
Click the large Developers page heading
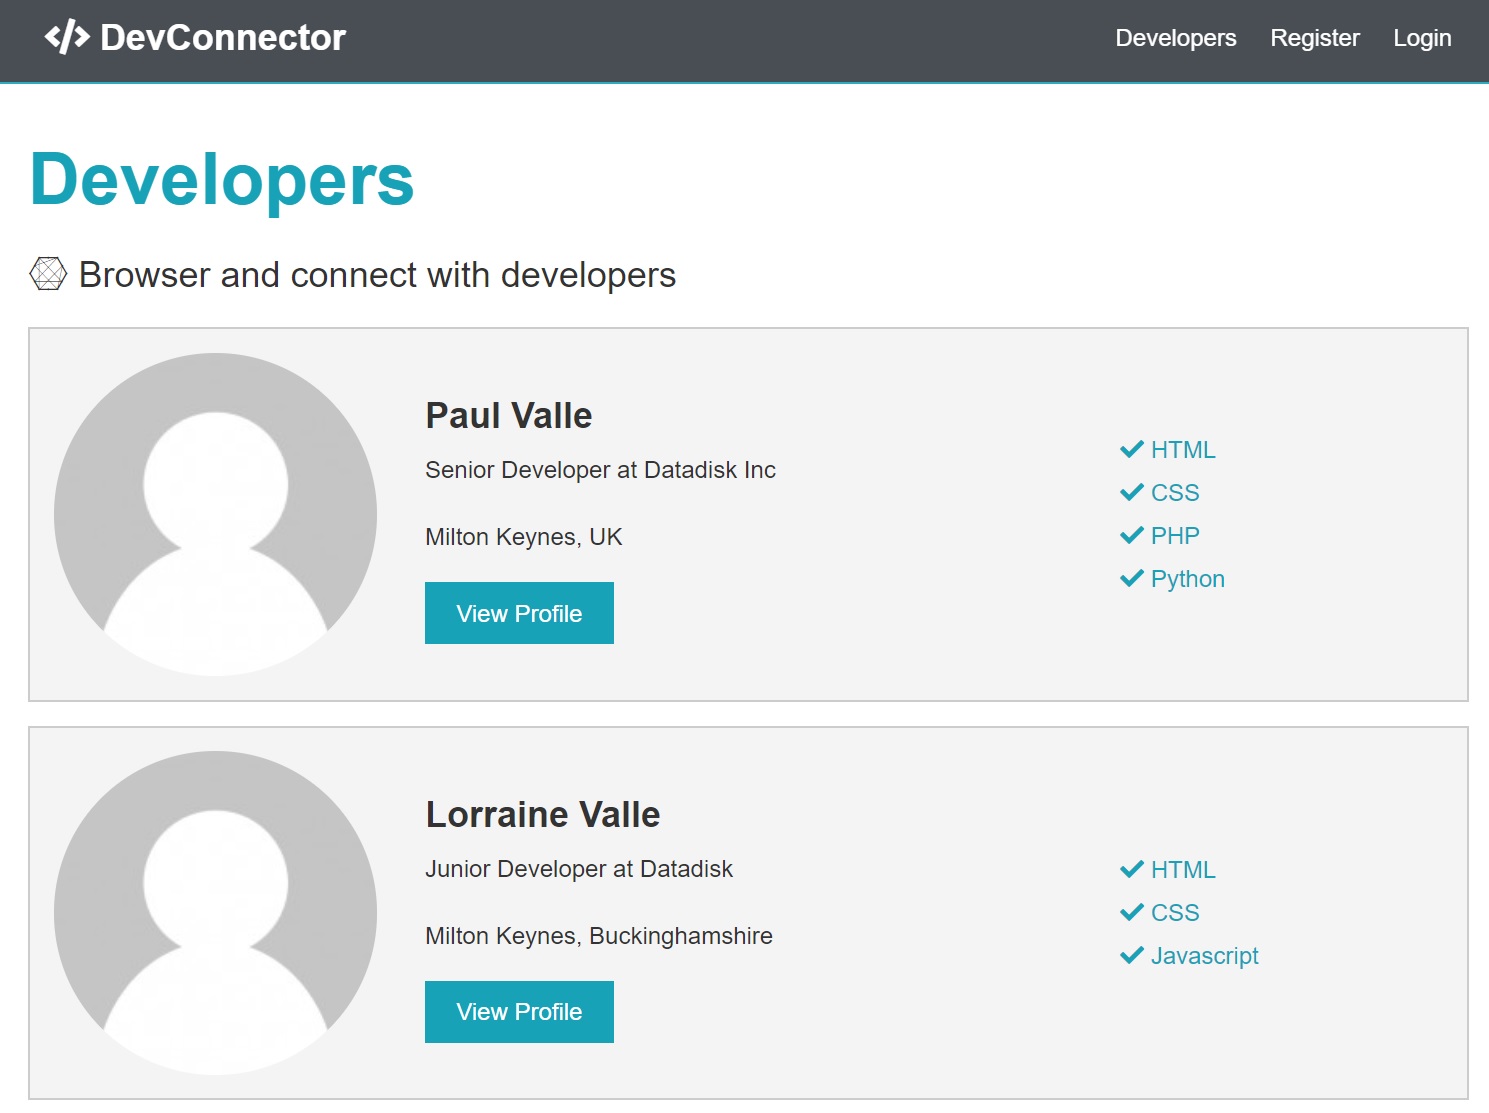click(222, 180)
